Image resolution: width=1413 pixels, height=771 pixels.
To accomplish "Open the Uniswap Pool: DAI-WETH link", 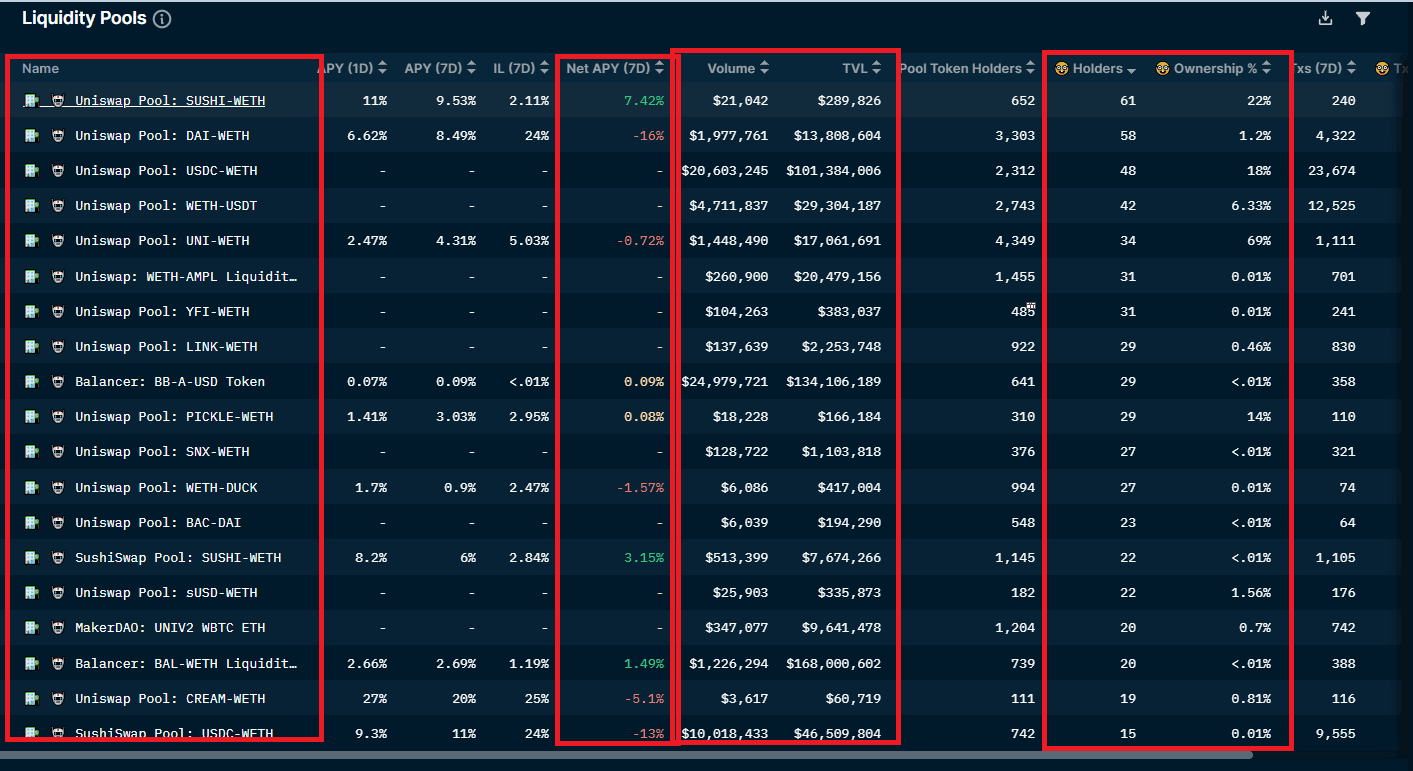I will point(162,136).
